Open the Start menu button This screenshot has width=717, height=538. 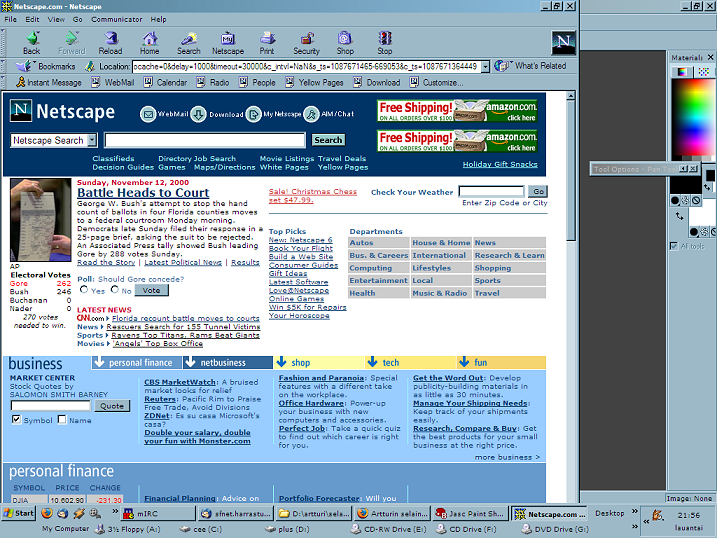point(18,513)
